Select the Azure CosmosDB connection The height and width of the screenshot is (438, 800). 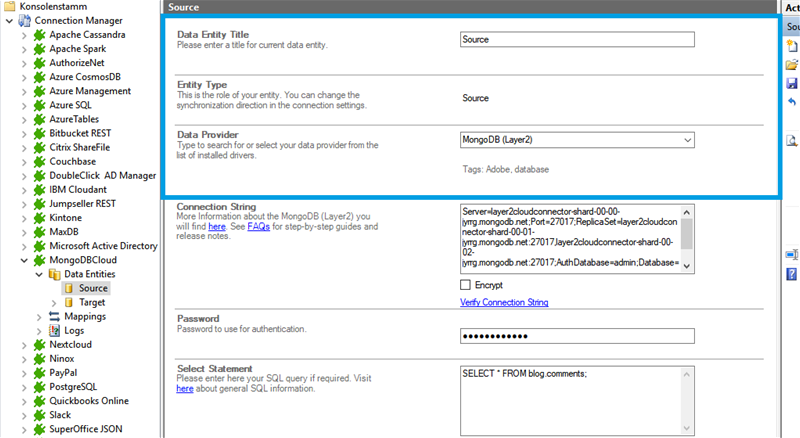click(x=91, y=77)
